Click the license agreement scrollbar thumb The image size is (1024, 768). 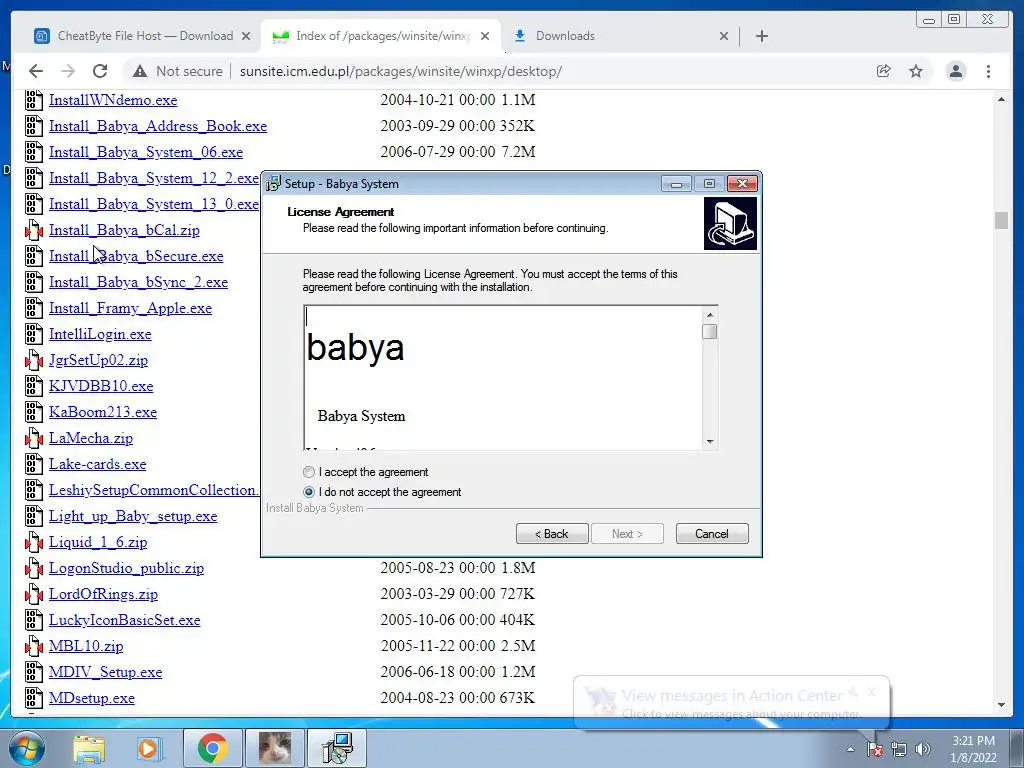(709, 332)
